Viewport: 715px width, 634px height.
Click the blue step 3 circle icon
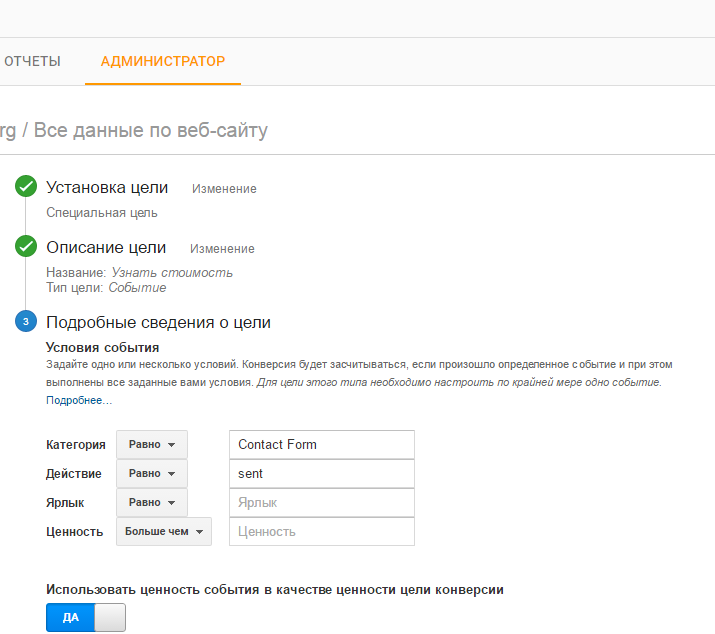coord(27,322)
